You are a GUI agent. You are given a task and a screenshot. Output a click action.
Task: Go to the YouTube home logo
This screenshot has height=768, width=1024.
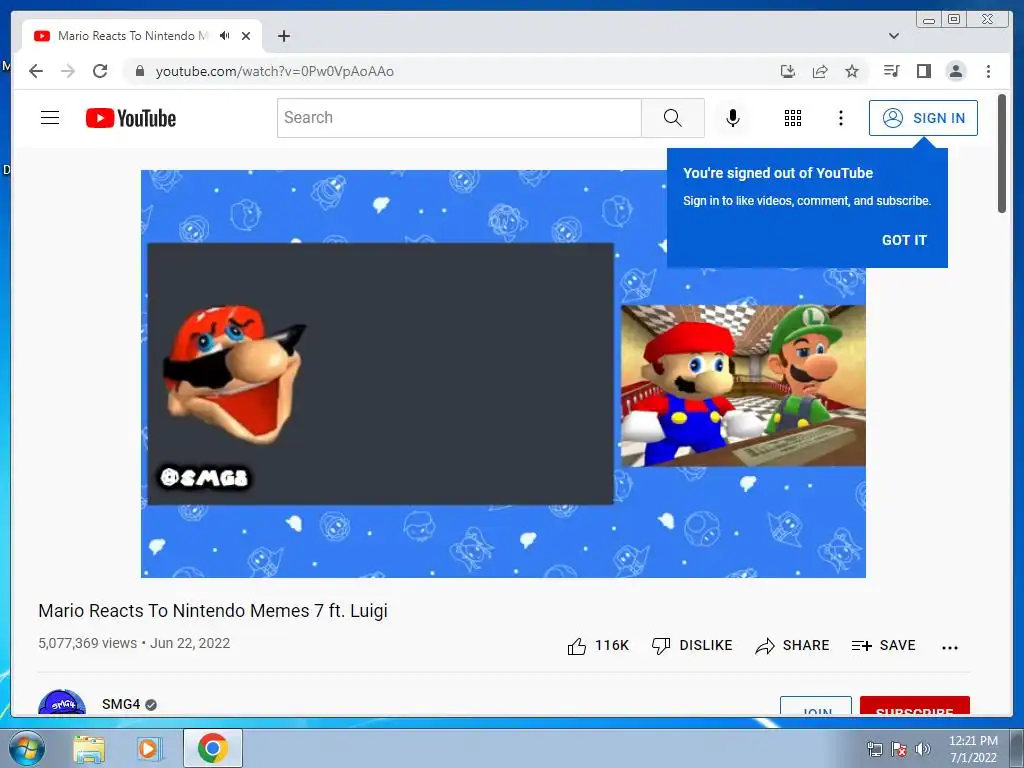pyautogui.click(x=131, y=118)
